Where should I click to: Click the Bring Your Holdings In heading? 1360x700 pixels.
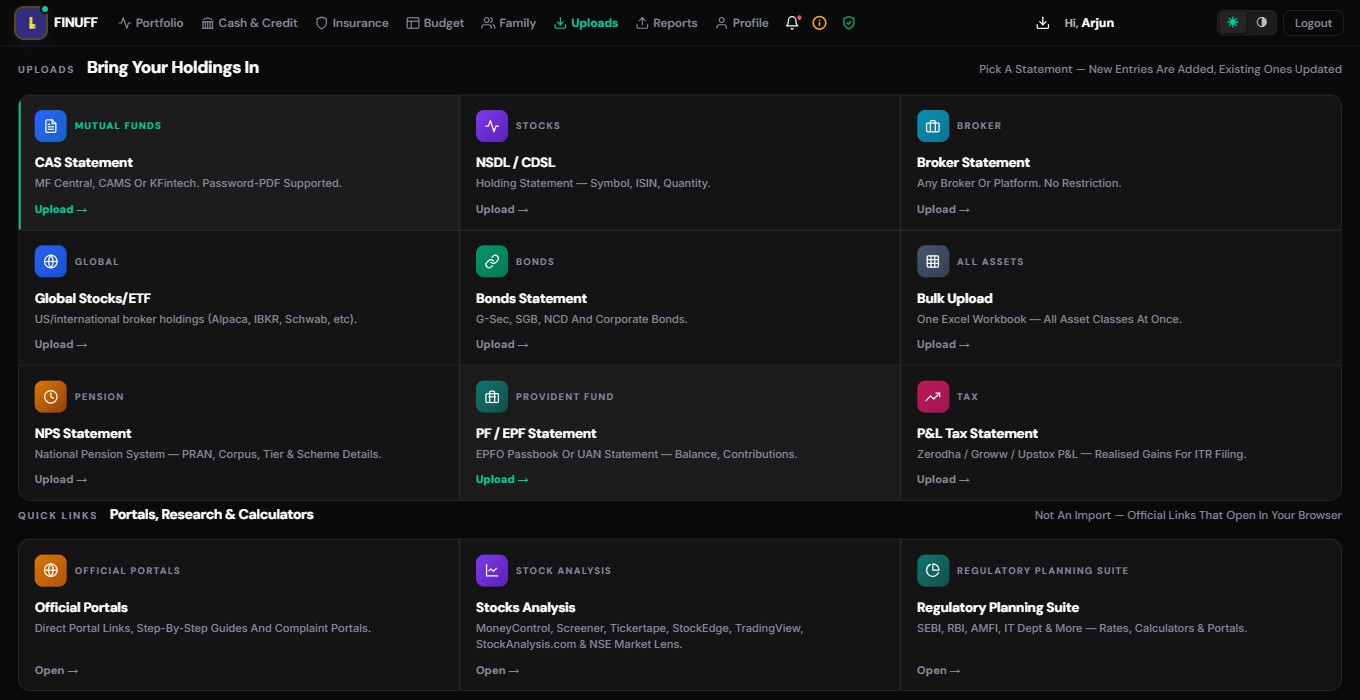(x=173, y=68)
